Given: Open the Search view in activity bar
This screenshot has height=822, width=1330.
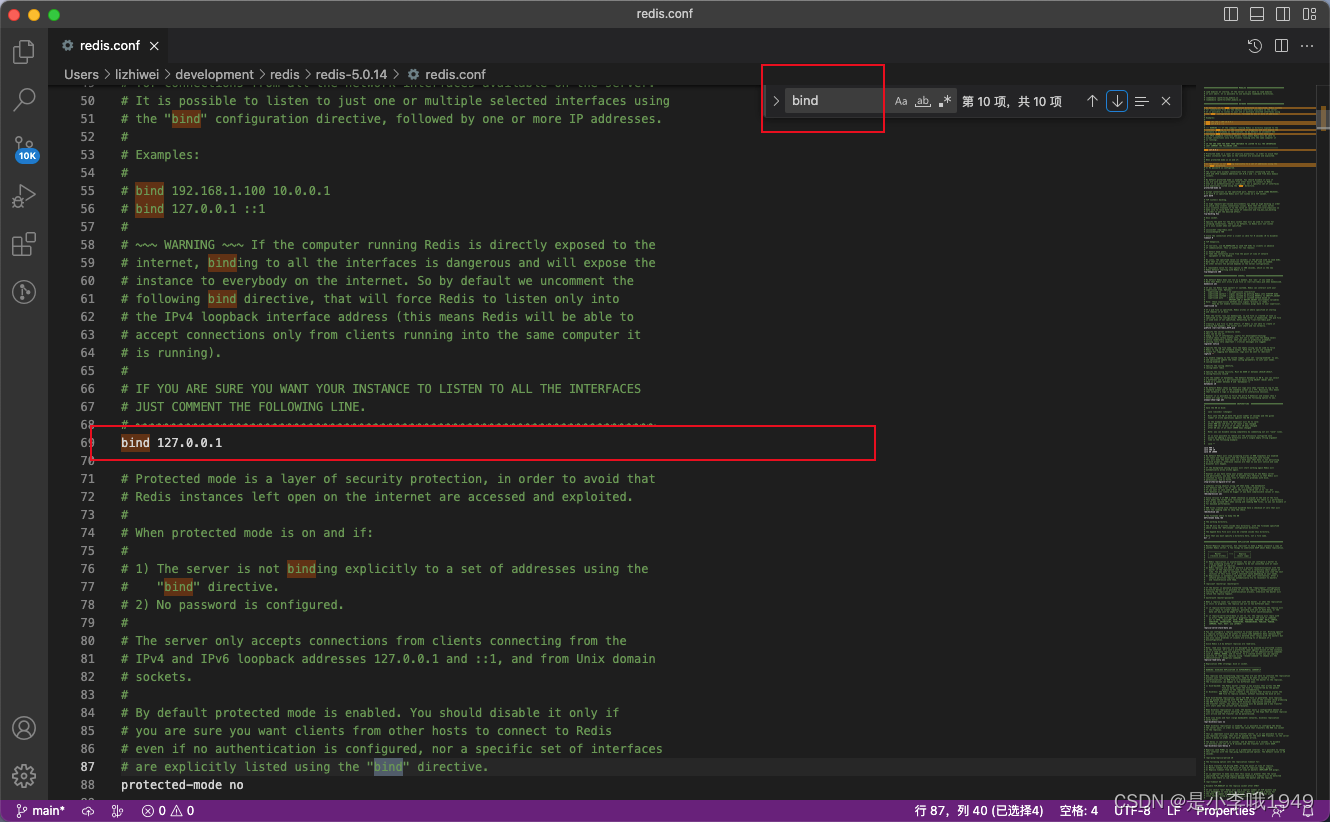Looking at the screenshot, I should tap(24, 100).
